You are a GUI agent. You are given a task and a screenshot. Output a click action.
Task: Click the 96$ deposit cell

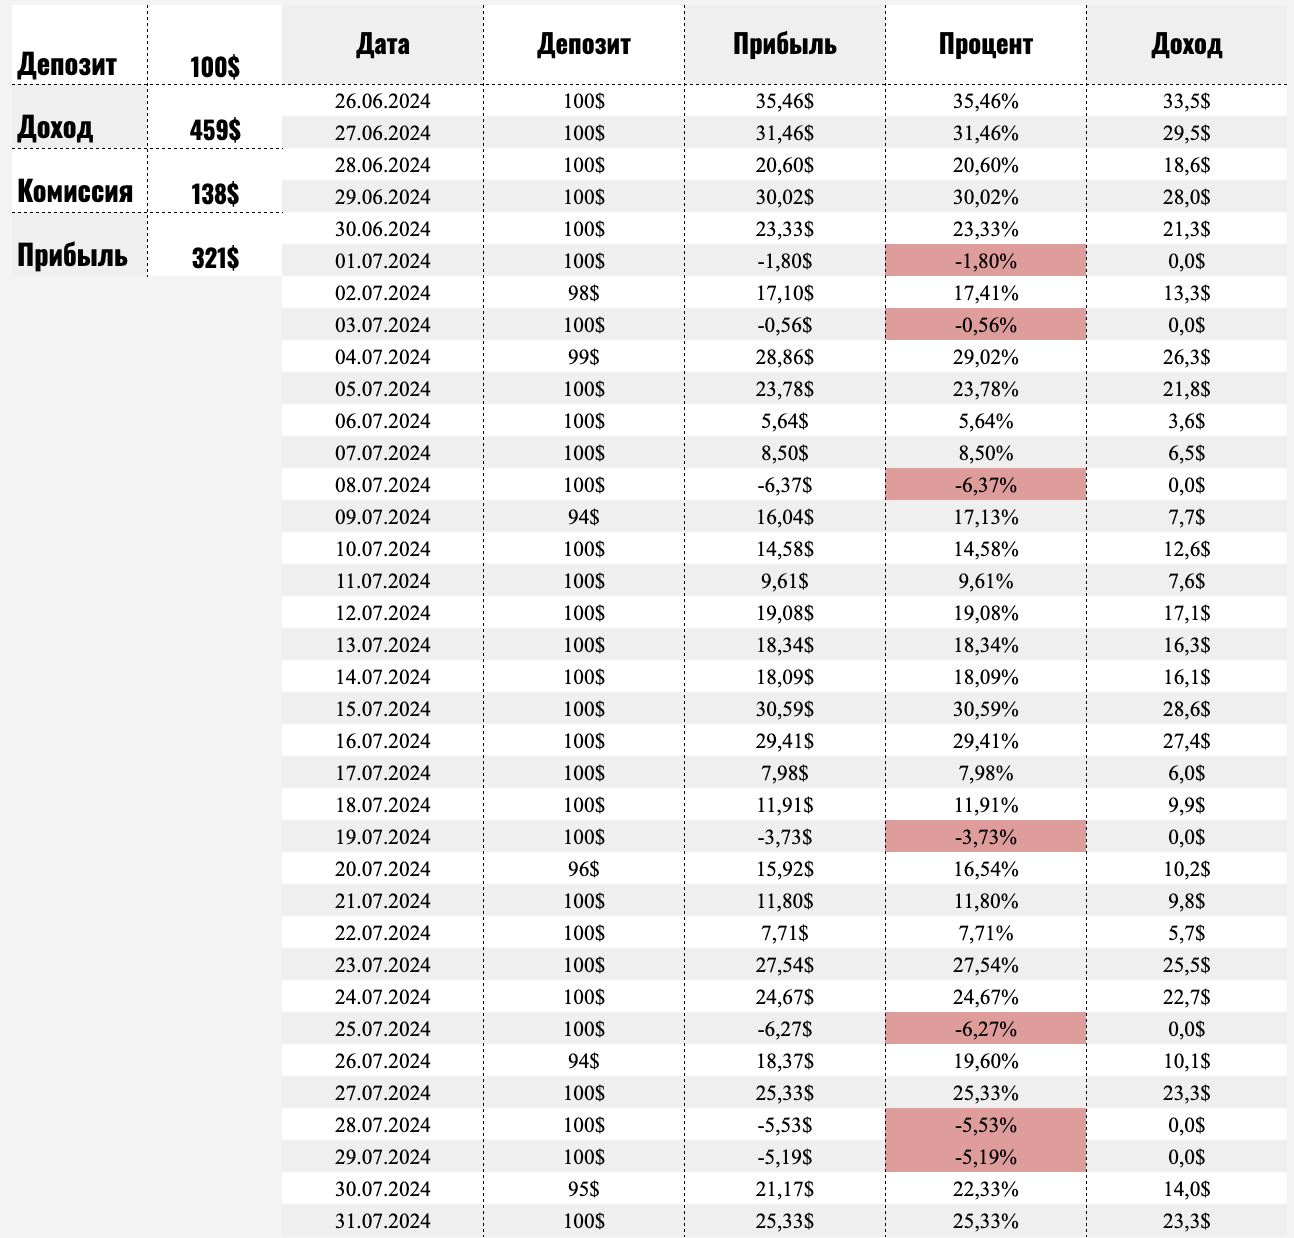(584, 869)
